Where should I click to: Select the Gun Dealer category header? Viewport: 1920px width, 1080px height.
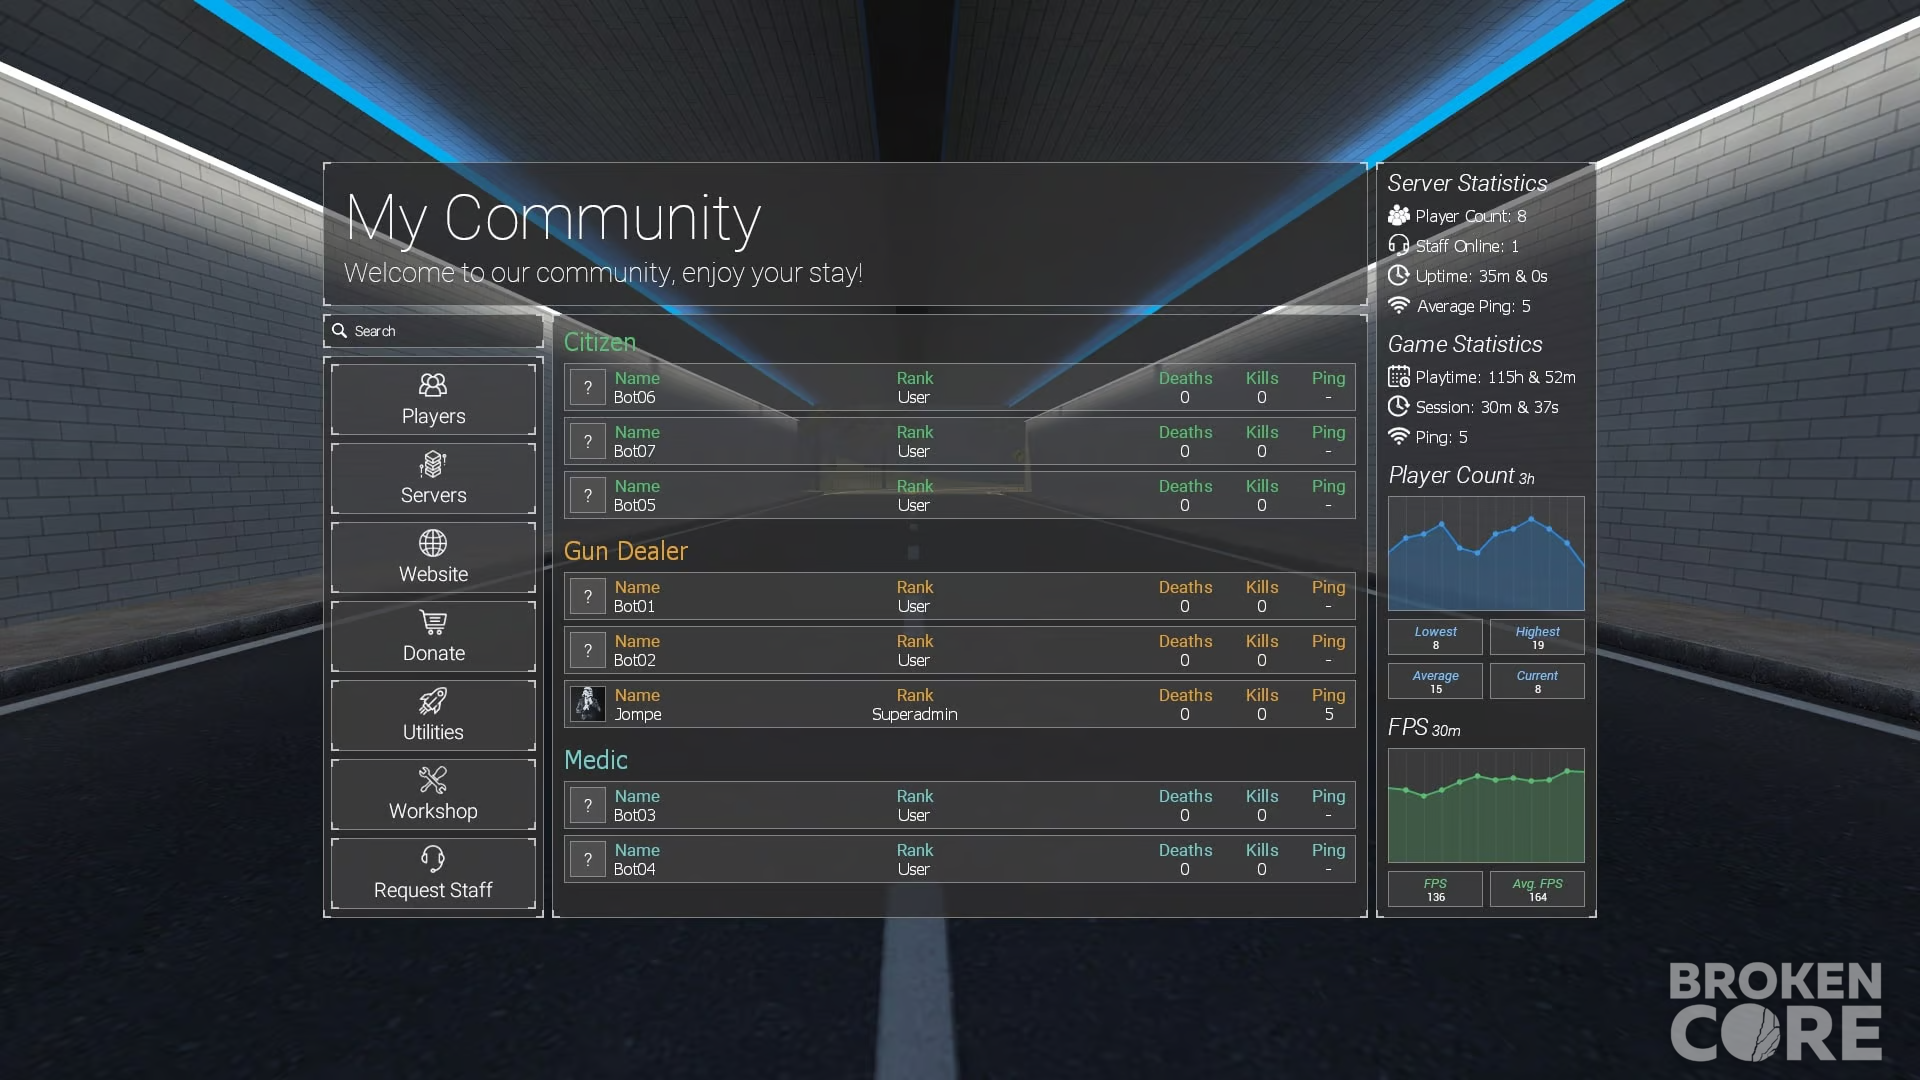pyautogui.click(x=626, y=551)
